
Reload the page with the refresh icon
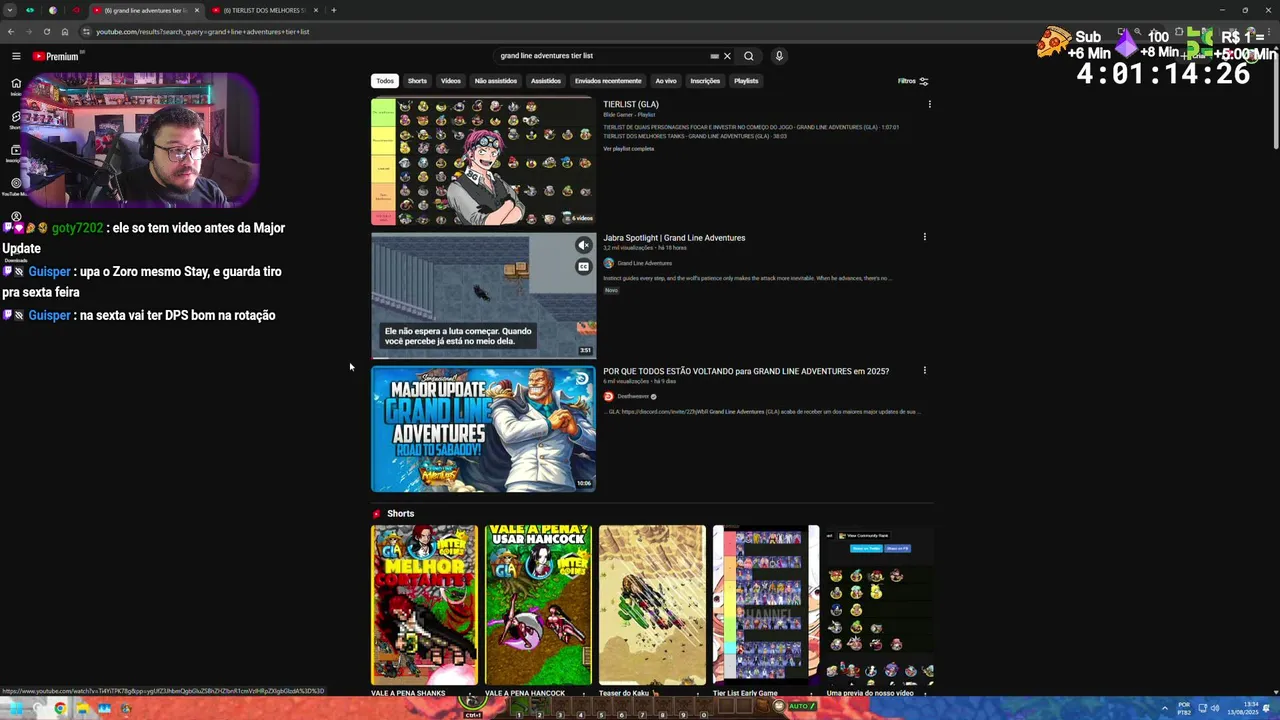[x=46, y=31]
